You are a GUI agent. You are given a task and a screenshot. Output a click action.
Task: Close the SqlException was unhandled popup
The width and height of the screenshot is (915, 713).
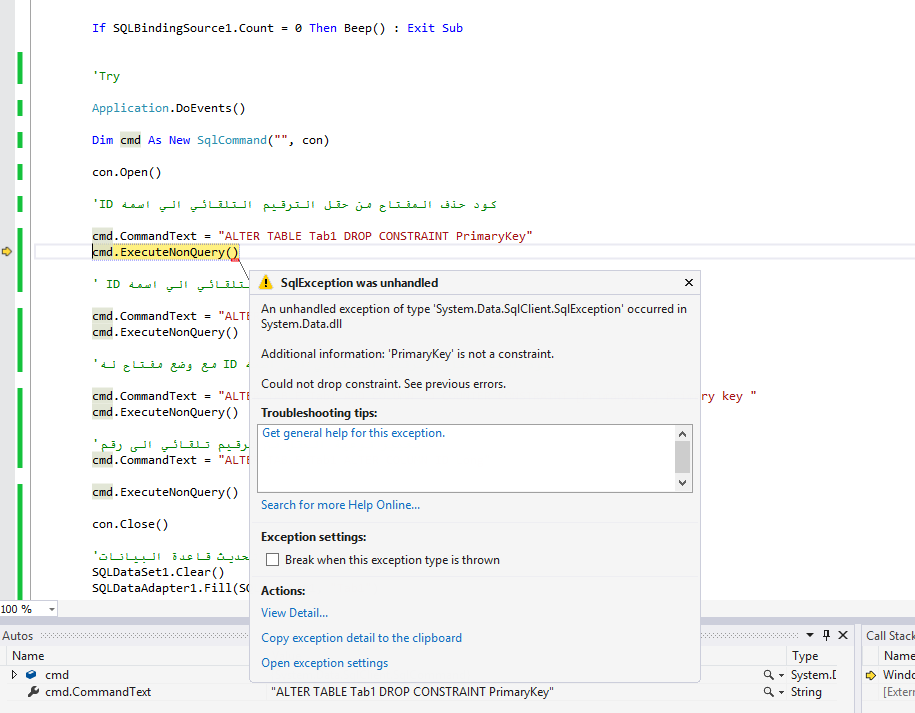(689, 282)
